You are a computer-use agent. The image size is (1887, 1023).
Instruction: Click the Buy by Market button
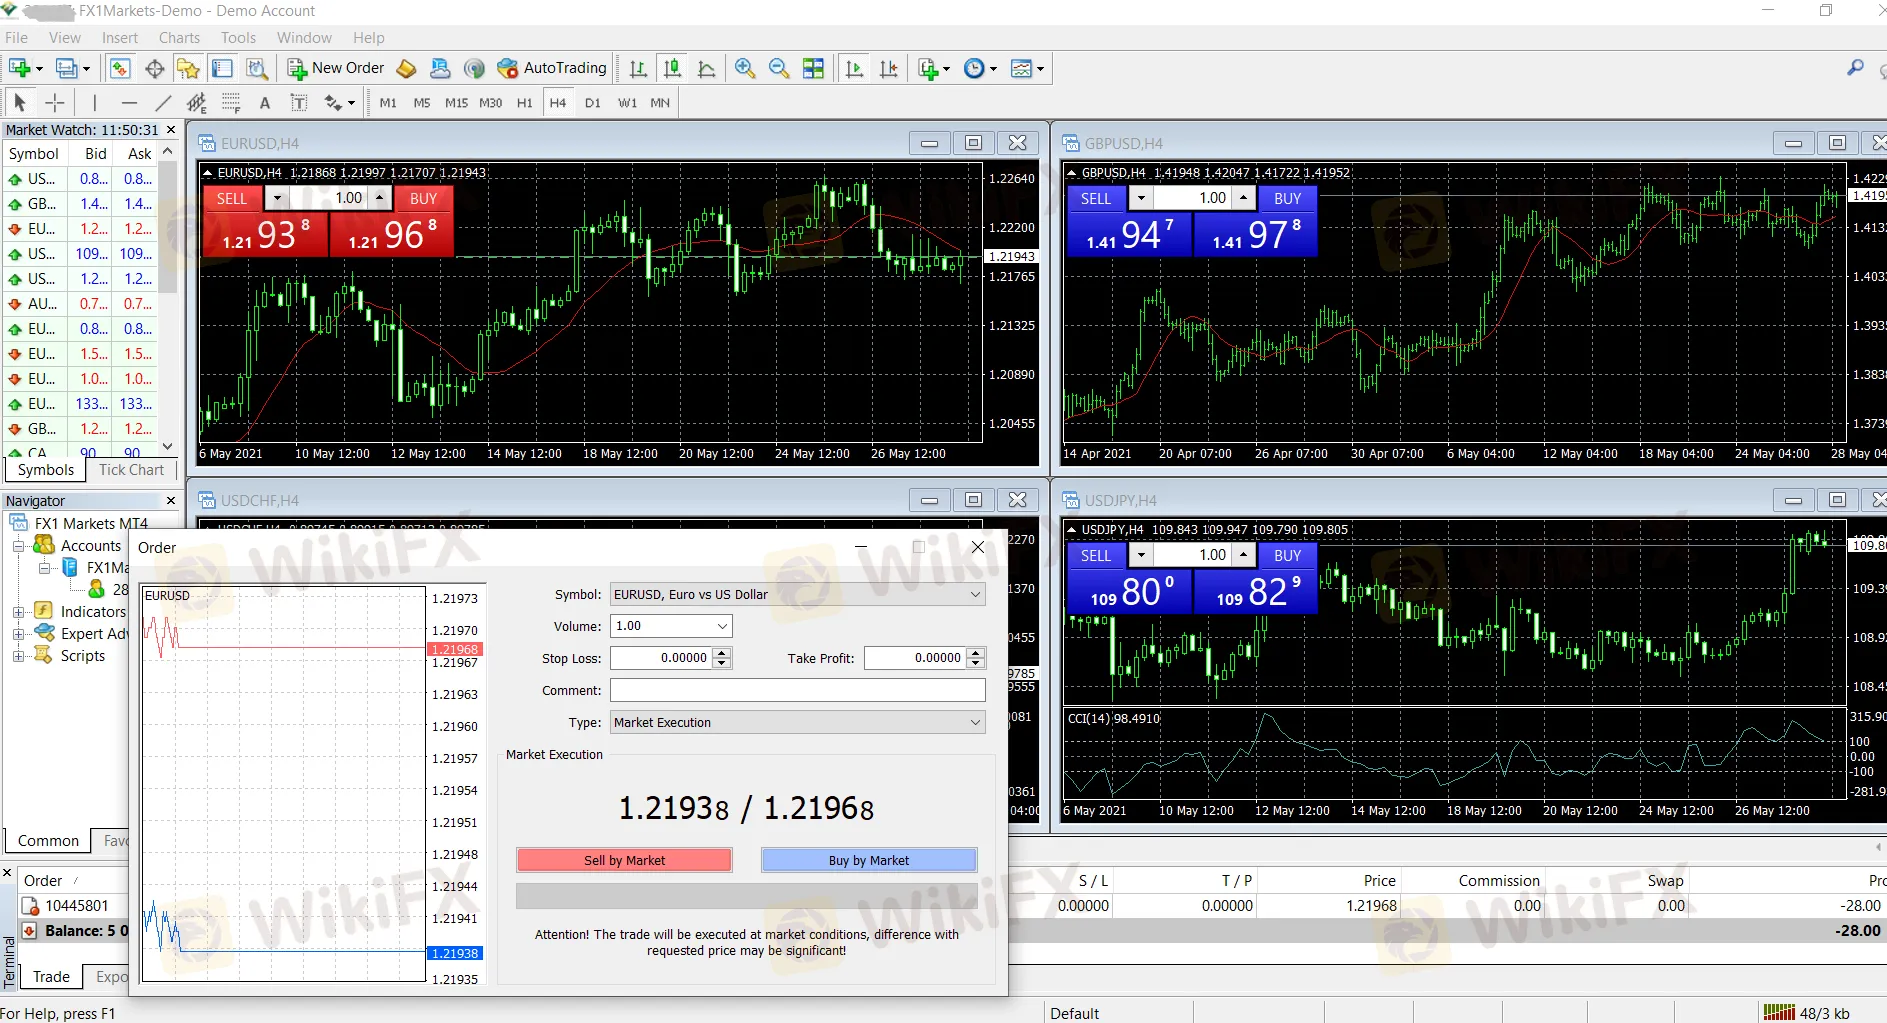pyautogui.click(x=868, y=860)
